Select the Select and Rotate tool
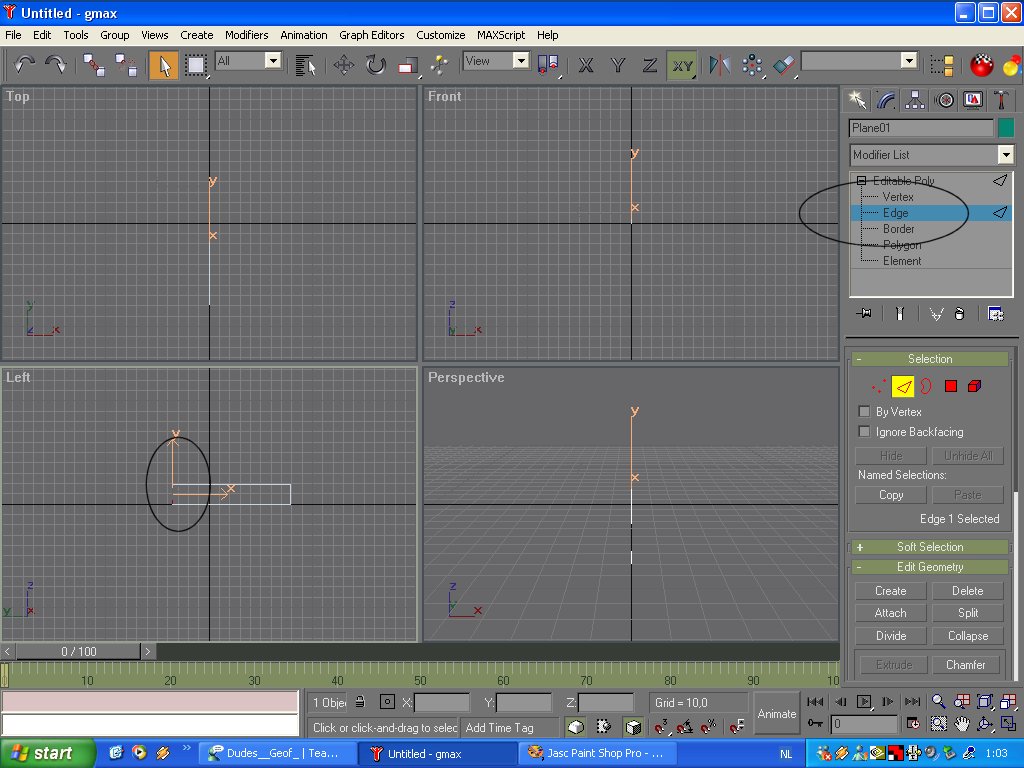Screen dimensions: 1024x768 coord(375,65)
